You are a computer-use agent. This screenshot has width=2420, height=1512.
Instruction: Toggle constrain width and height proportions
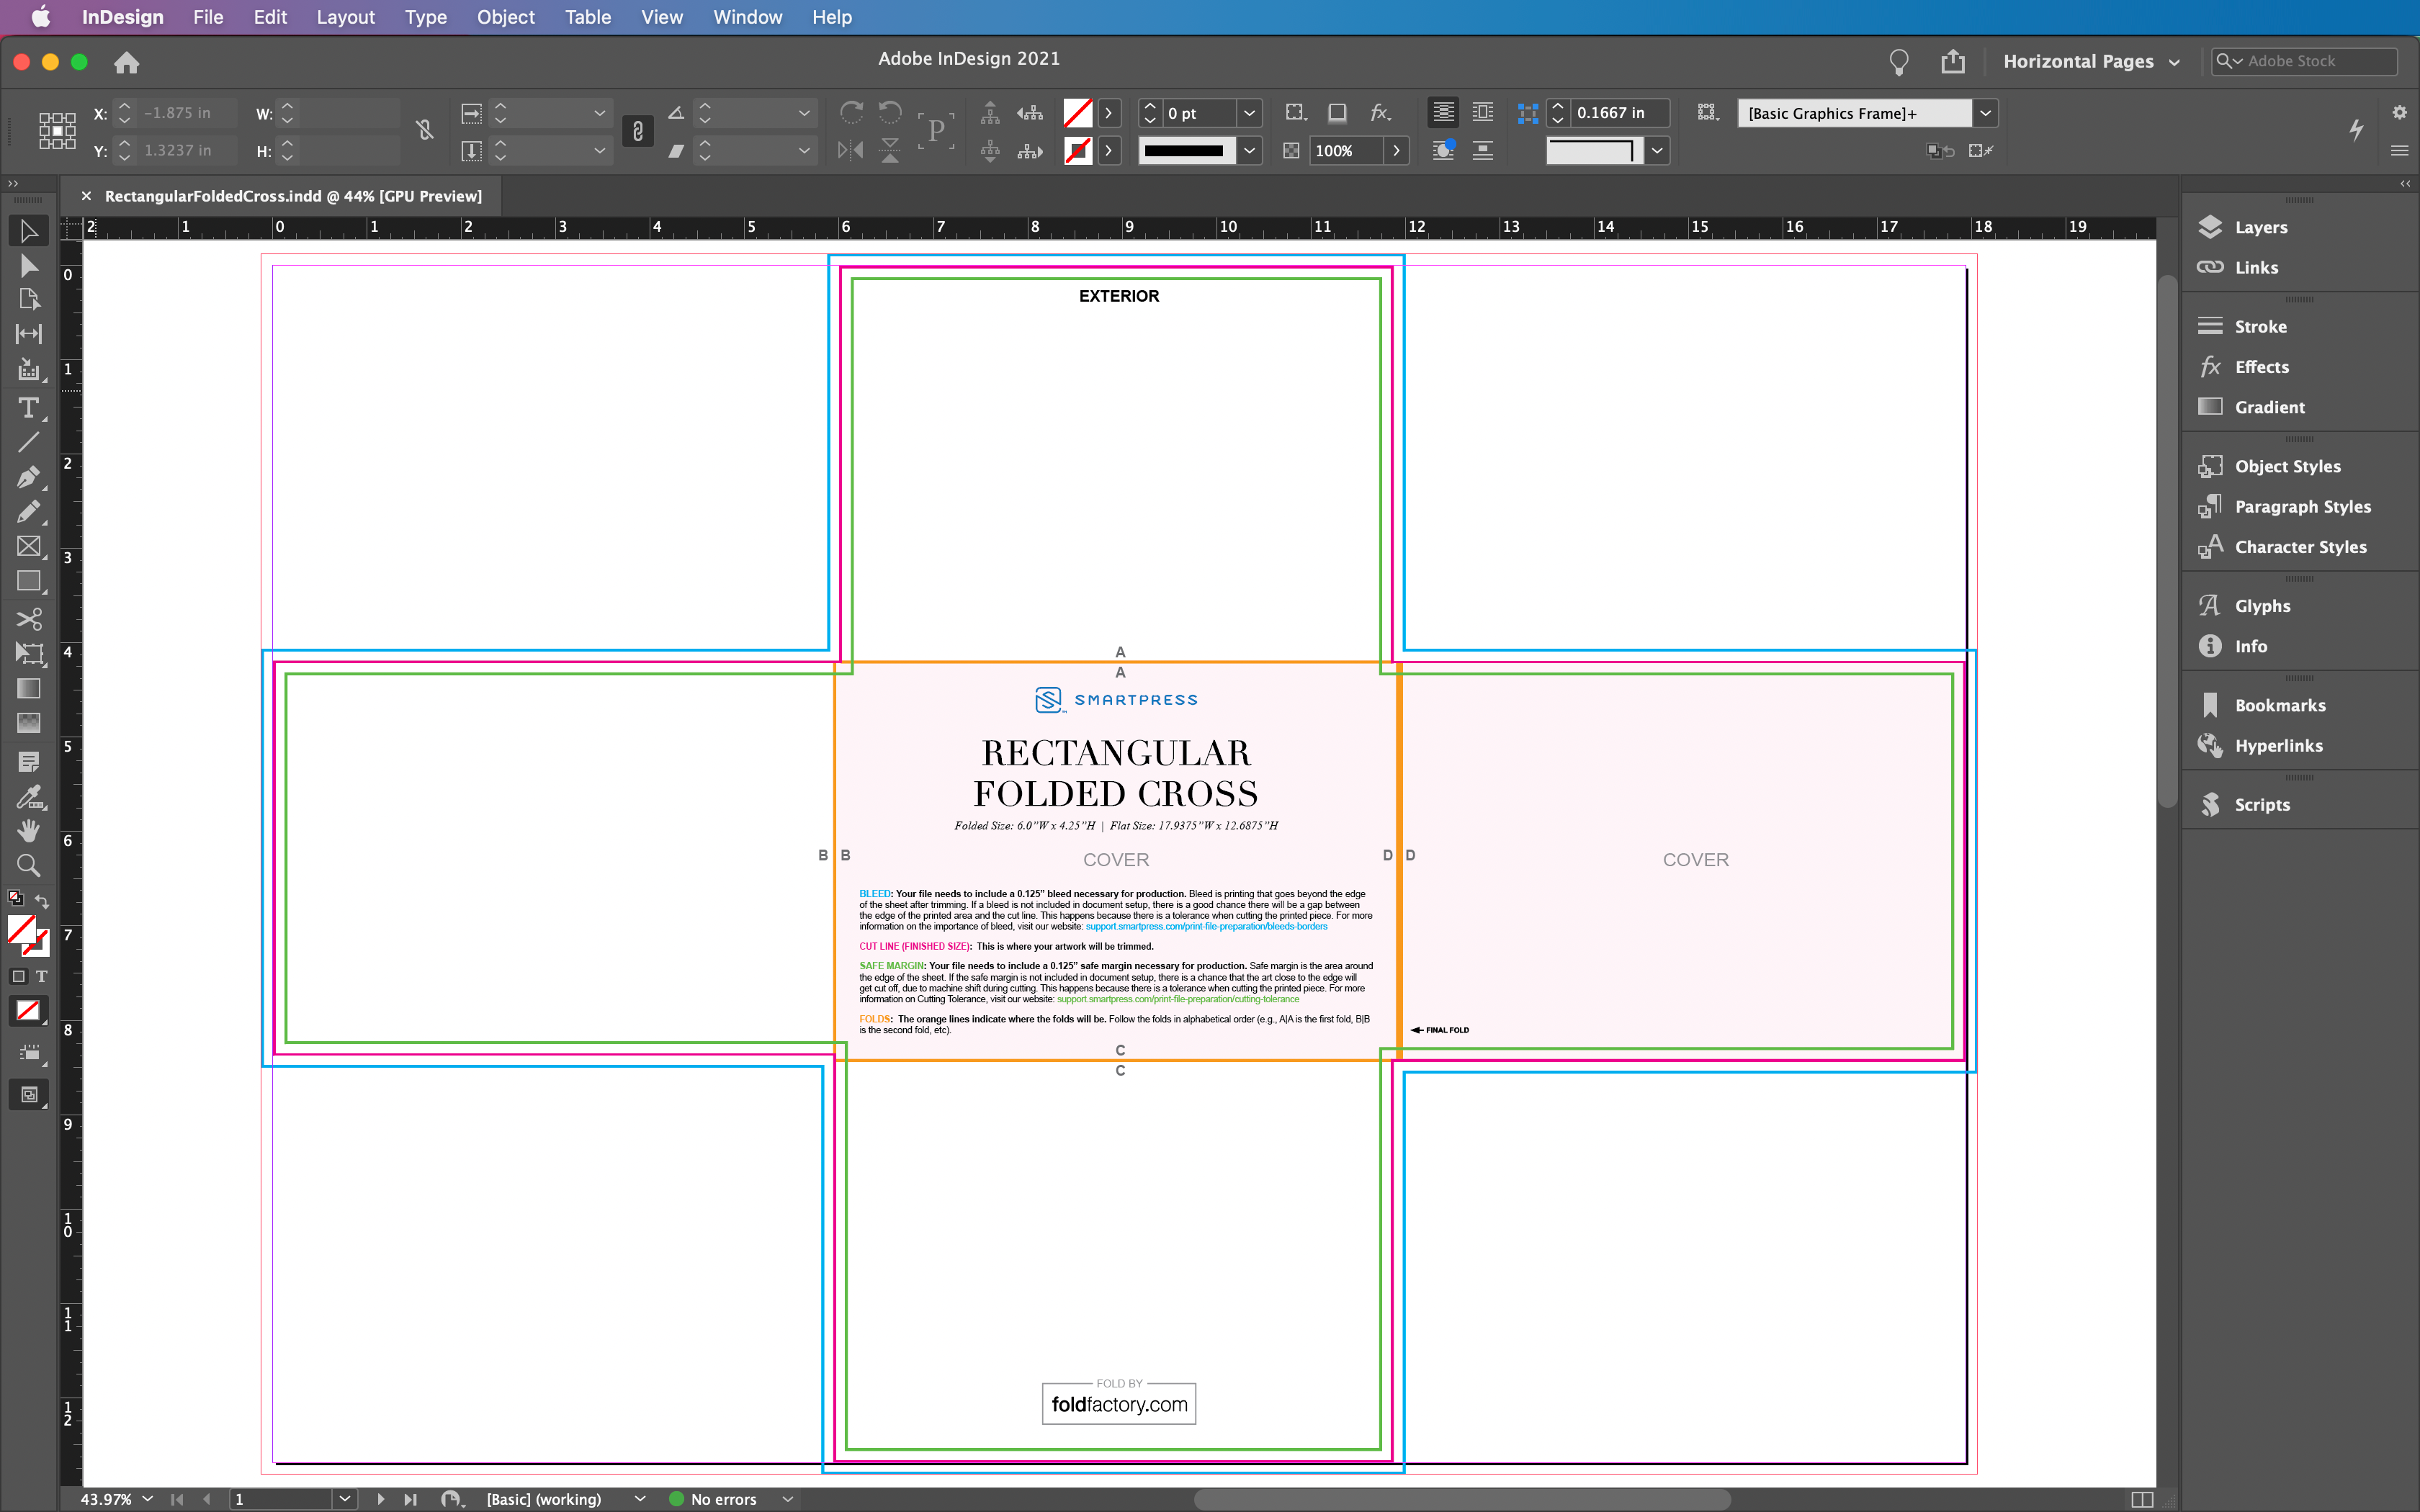(425, 131)
